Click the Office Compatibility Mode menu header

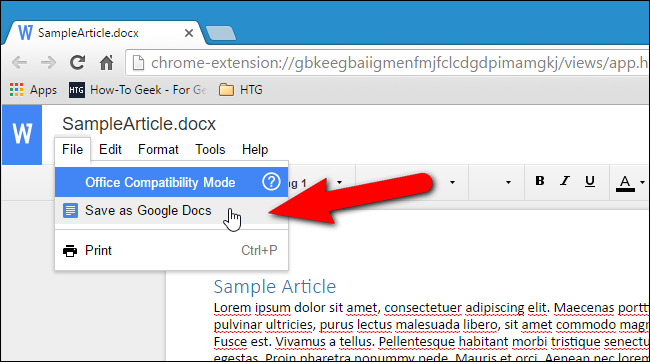click(x=171, y=182)
